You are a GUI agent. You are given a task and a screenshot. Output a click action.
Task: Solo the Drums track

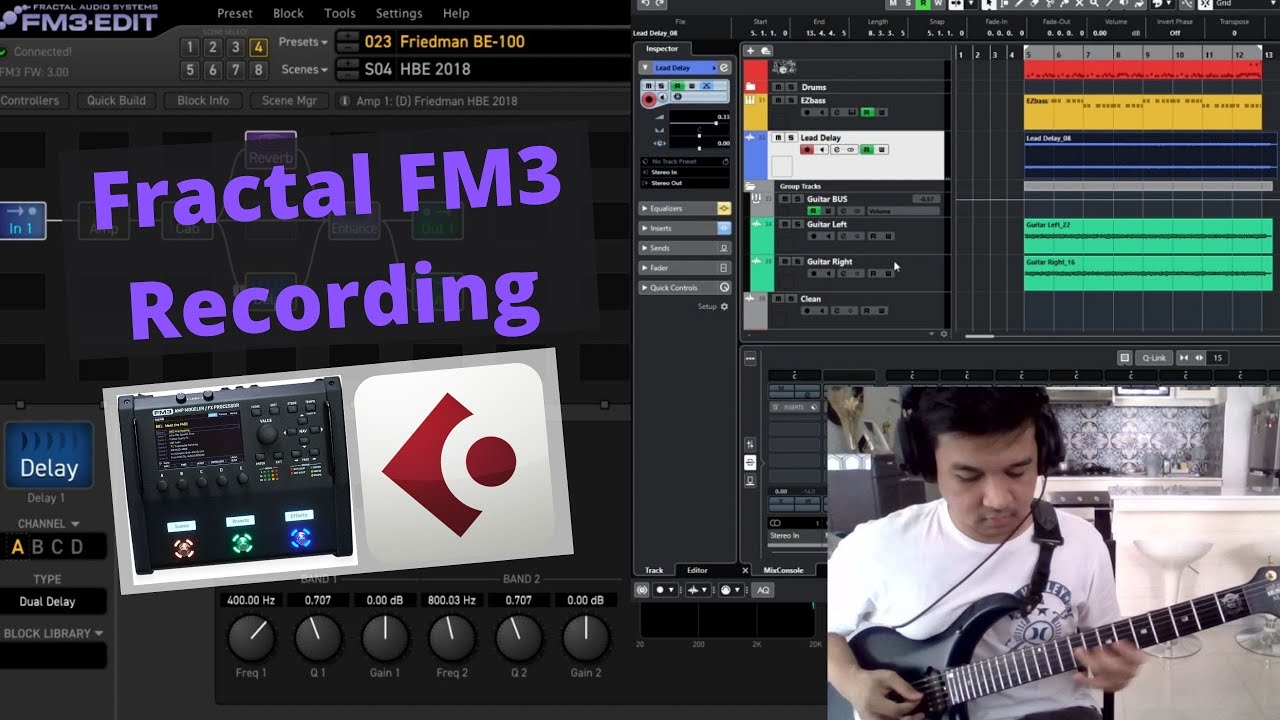tap(791, 87)
